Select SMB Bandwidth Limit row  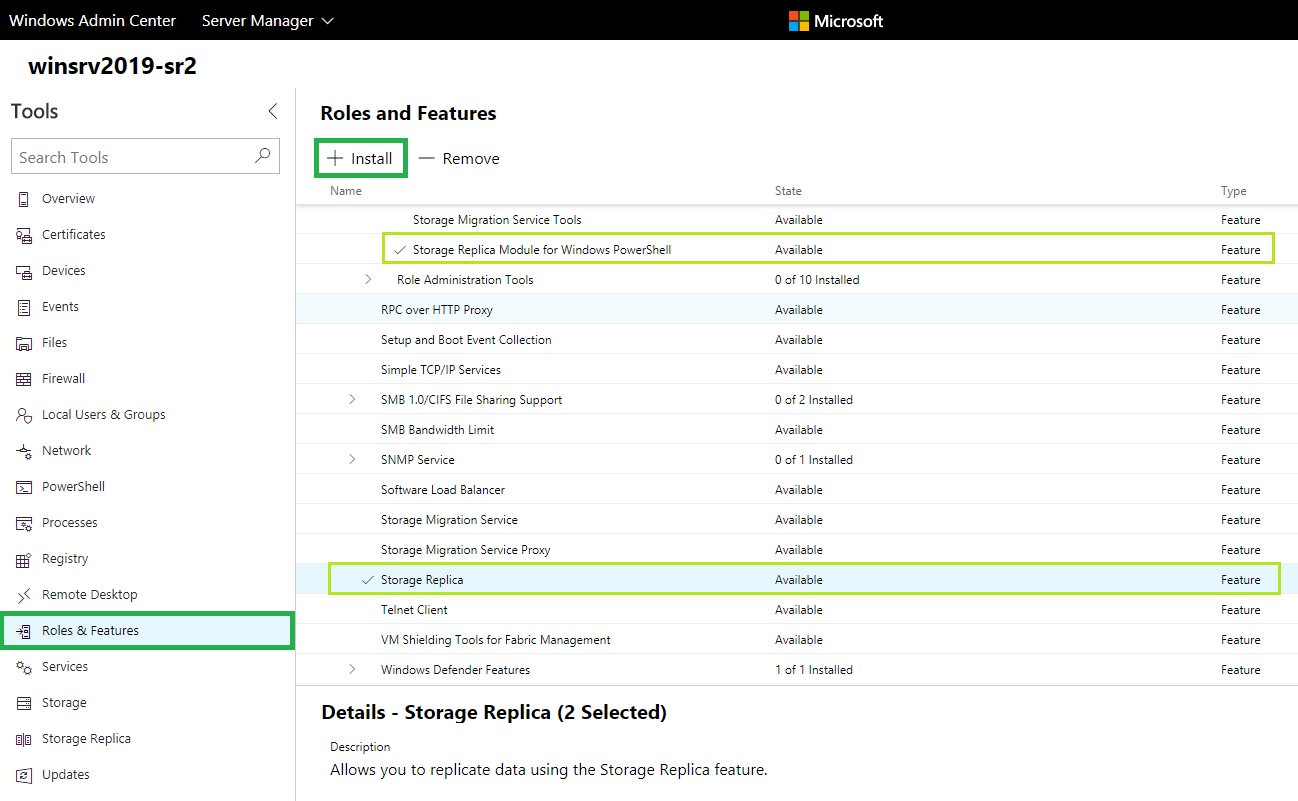click(x=797, y=430)
